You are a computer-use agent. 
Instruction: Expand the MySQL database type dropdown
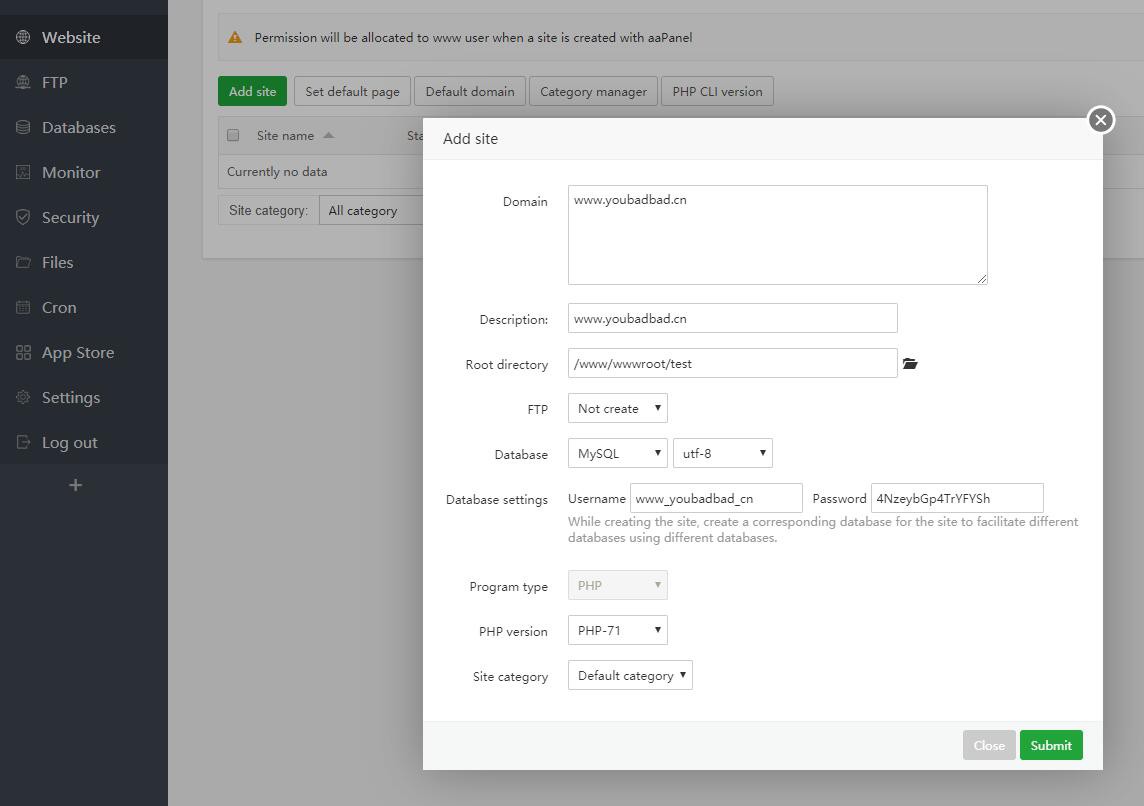[x=617, y=453]
